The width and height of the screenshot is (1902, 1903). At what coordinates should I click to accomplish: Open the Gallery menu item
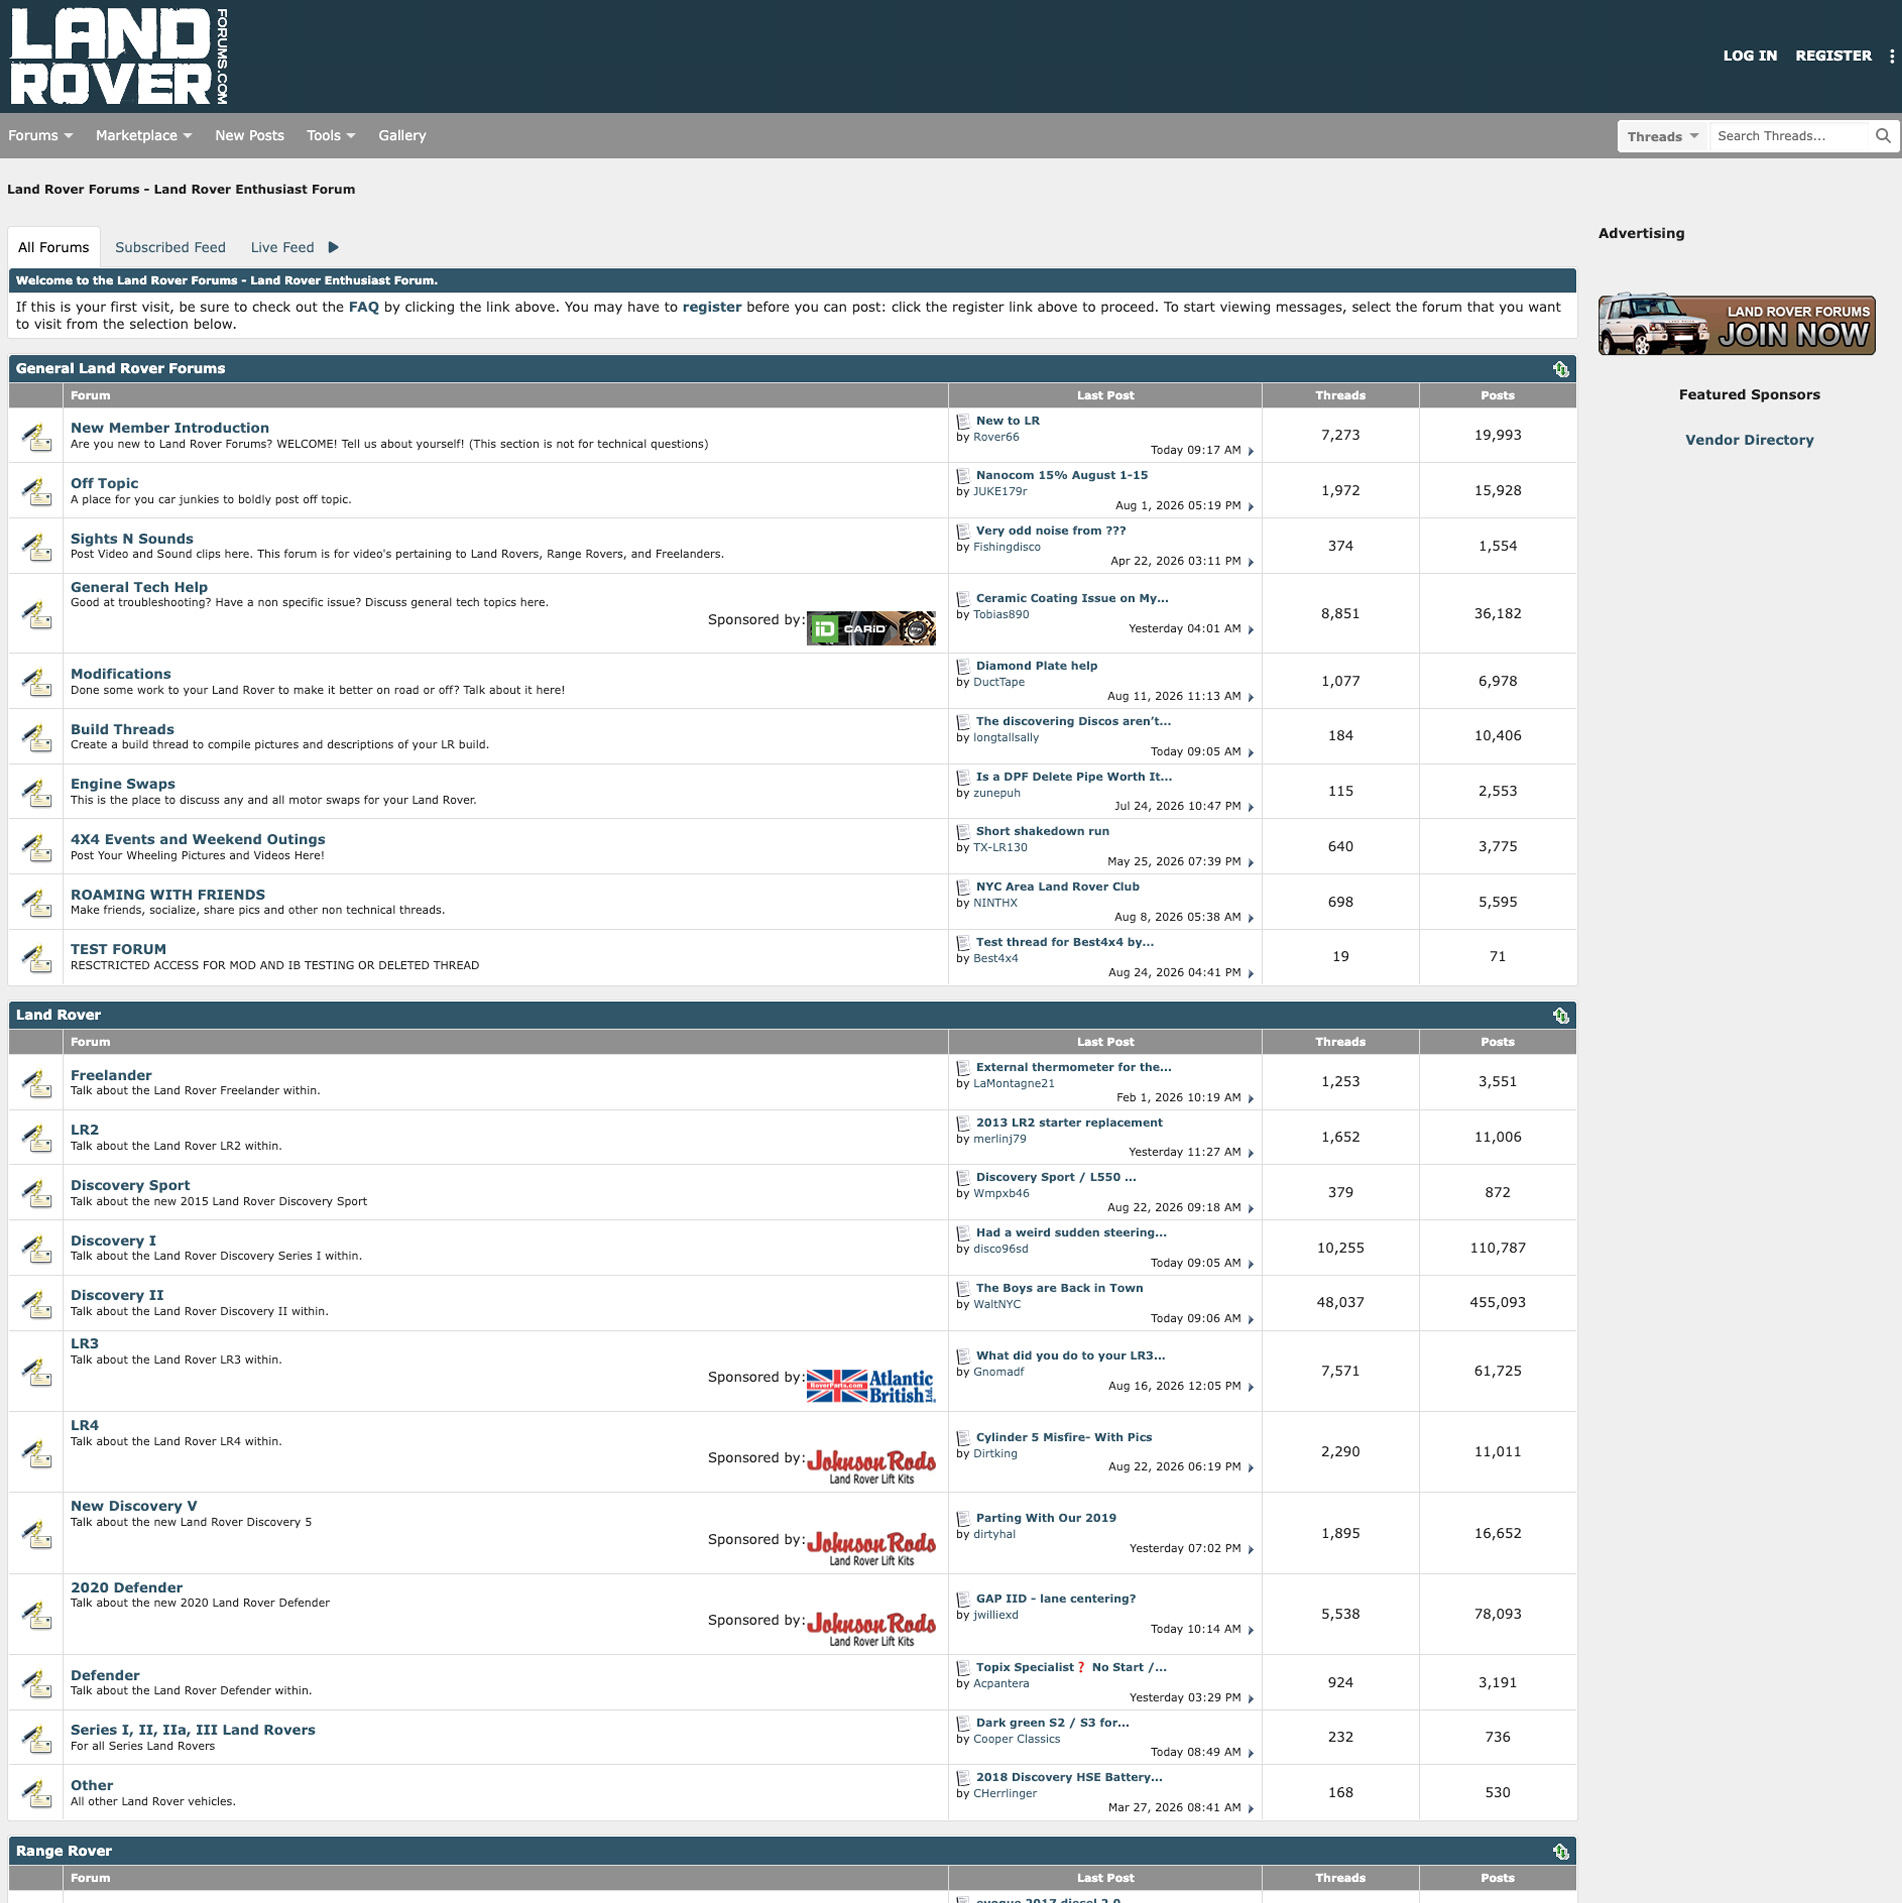point(402,135)
